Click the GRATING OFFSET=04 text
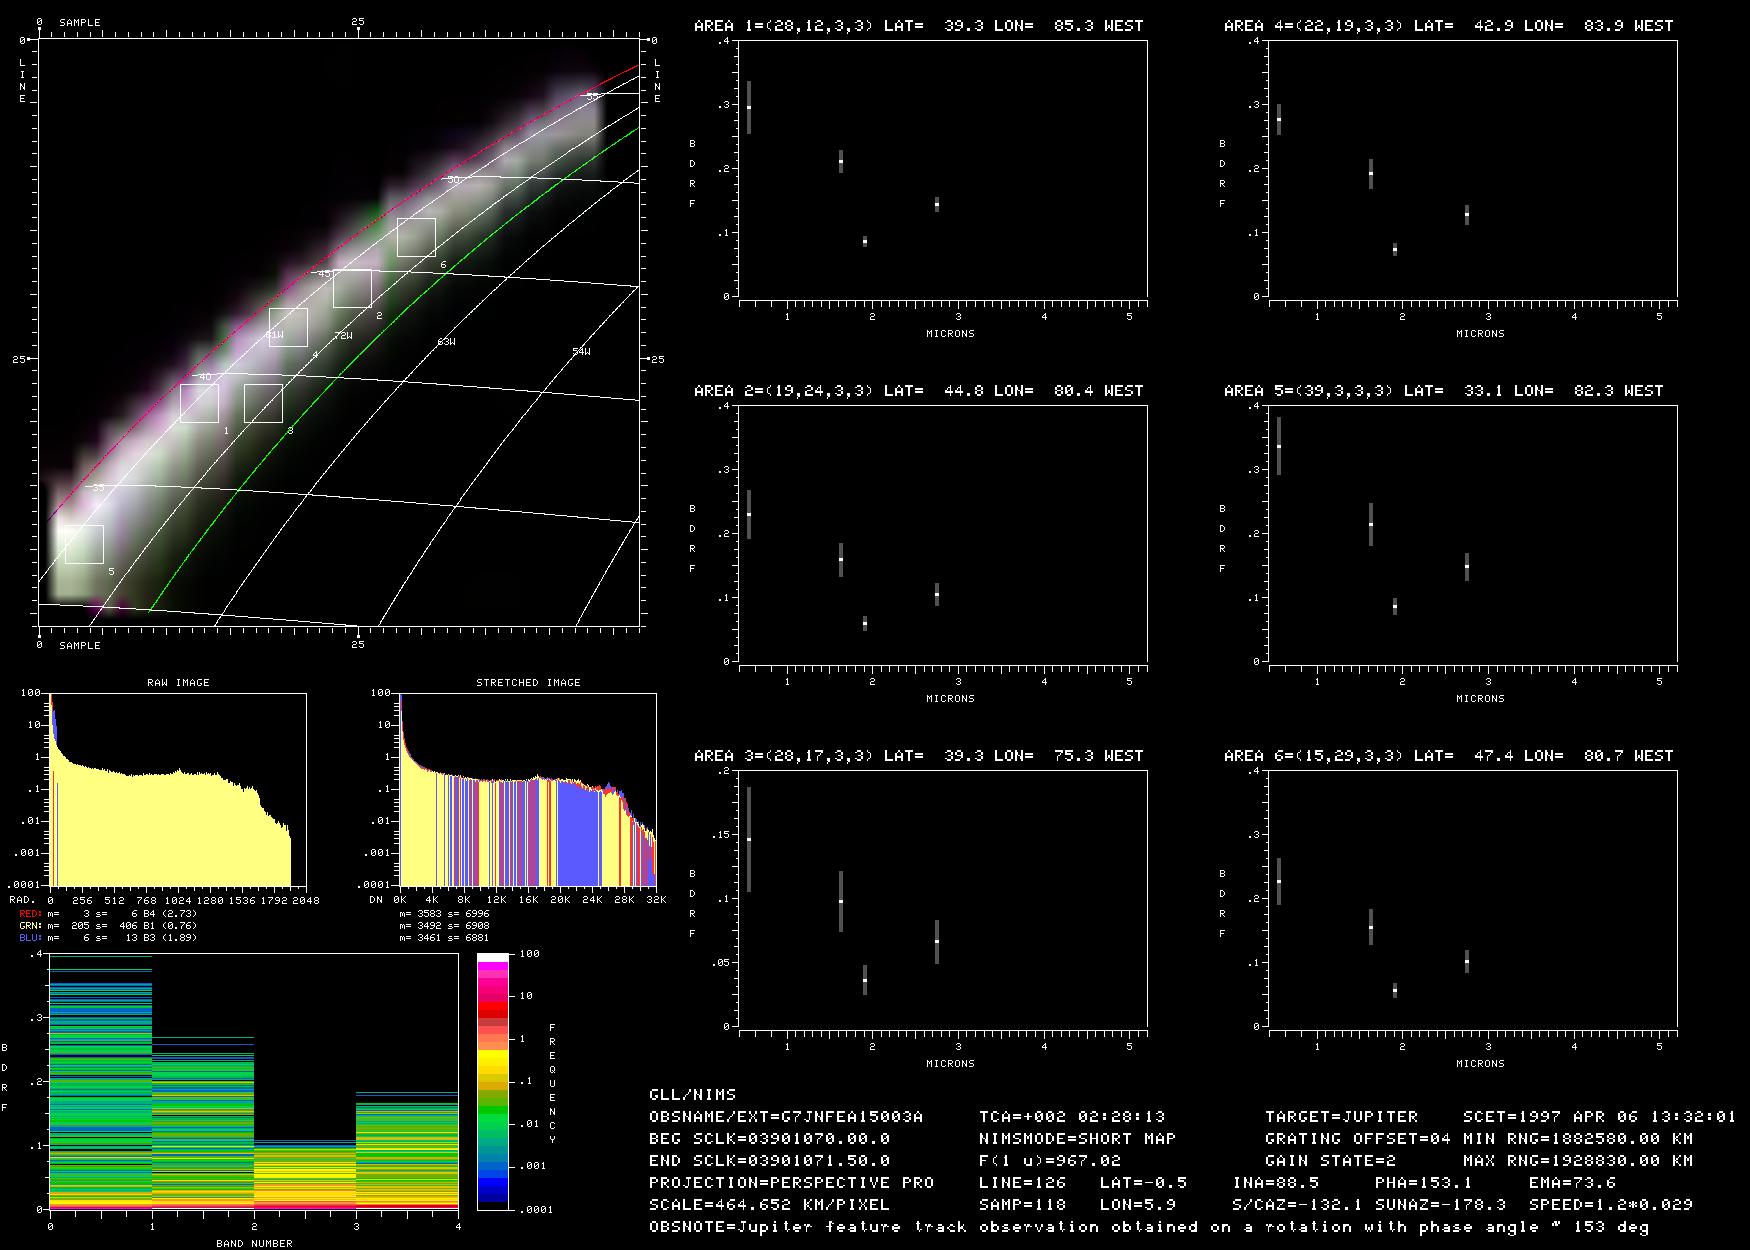Viewport: 1750px width, 1250px height. pos(1358,1139)
